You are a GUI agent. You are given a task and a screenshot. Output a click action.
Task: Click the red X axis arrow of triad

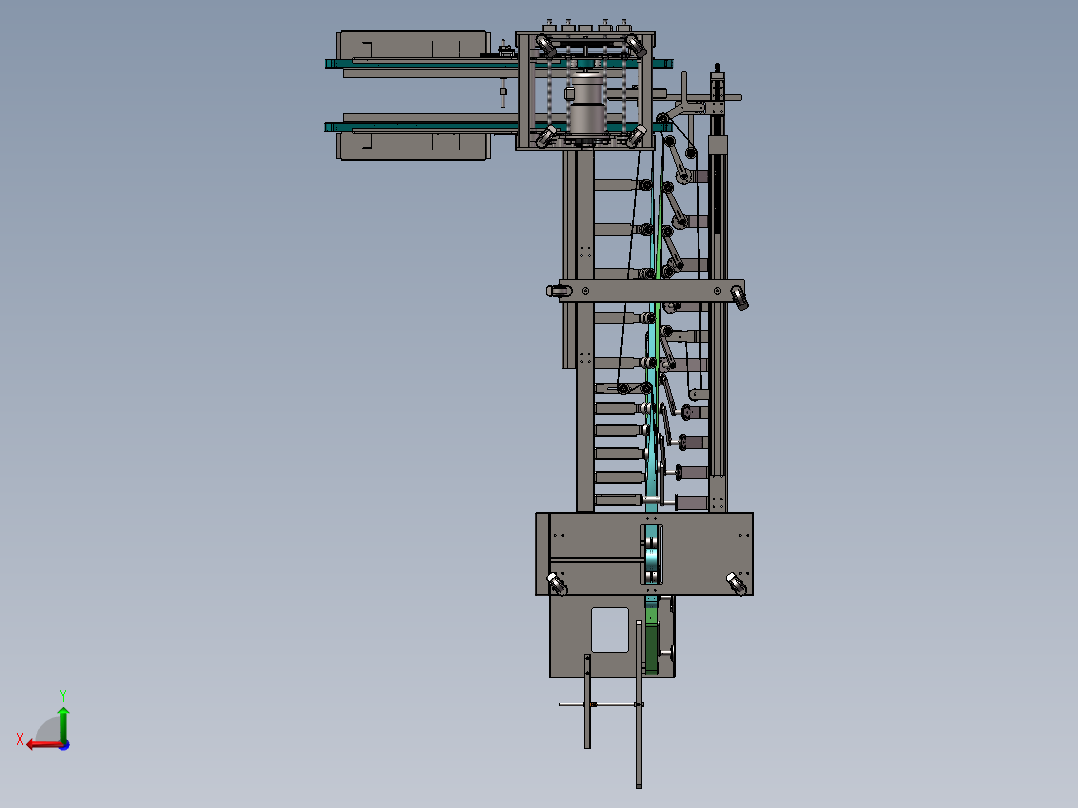tap(45, 744)
